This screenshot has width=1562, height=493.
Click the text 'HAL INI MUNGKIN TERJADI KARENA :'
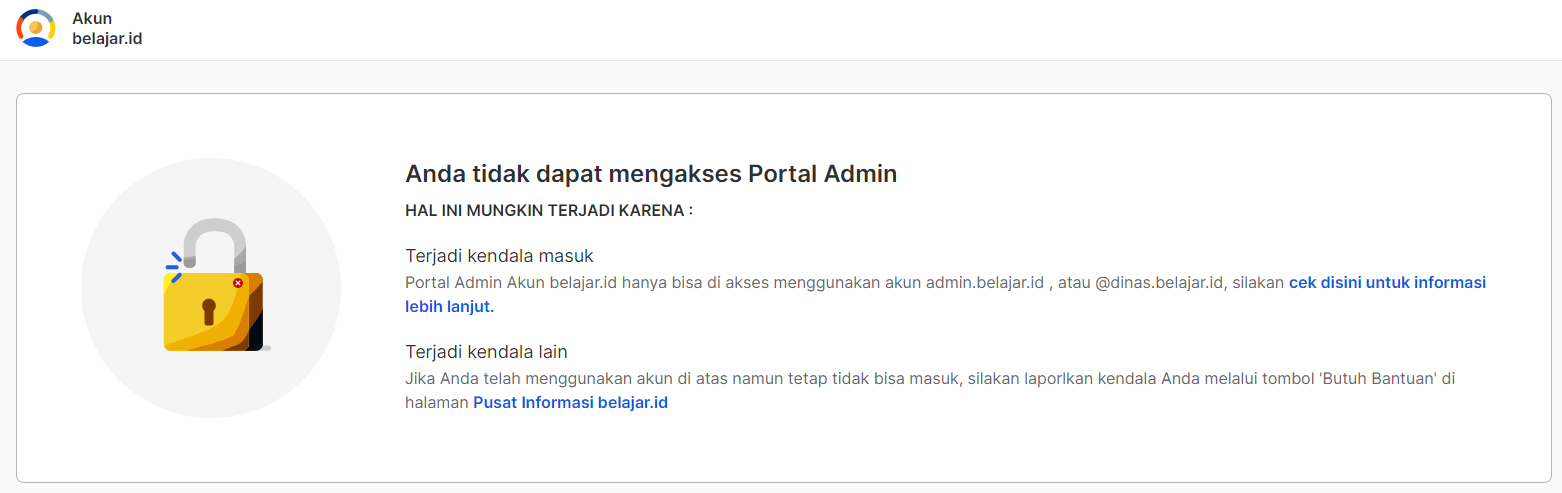(x=549, y=211)
